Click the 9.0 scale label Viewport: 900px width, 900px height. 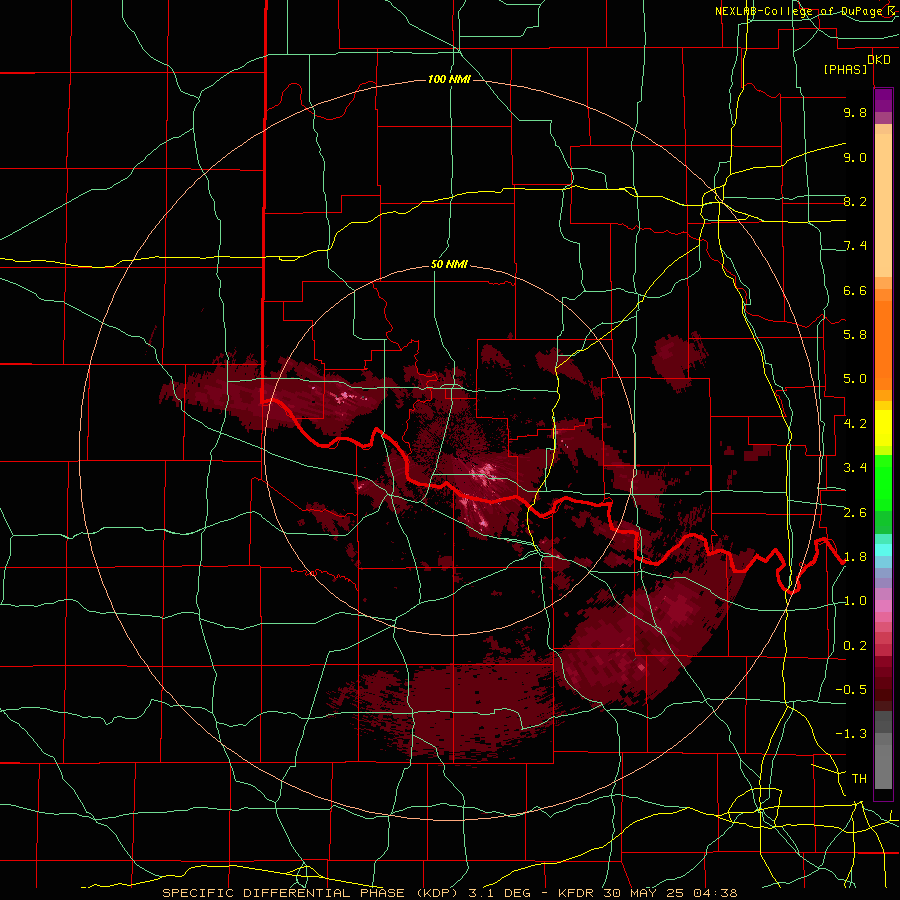pyautogui.click(x=855, y=157)
